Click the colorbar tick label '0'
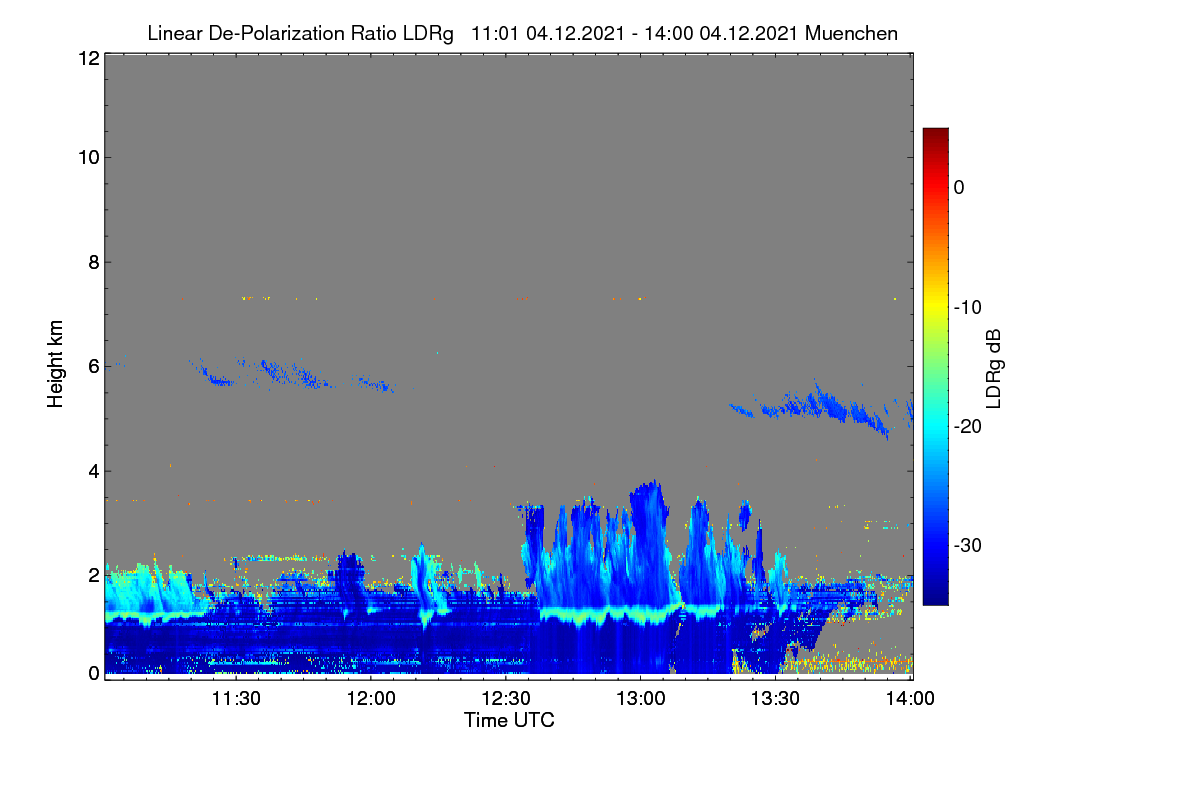1200x800 pixels. (x=959, y=187)
